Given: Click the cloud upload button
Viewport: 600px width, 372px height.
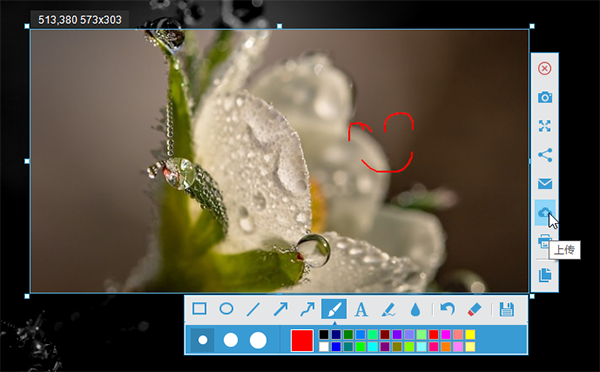Looking at the screenshot, I should coord(545,212).
